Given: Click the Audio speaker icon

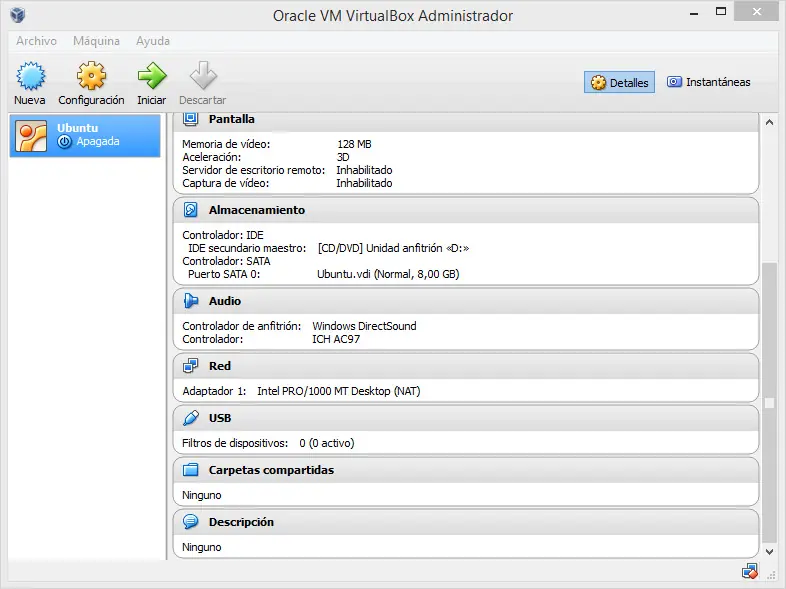Looking at the screenshot, I should click(x=190, y=301).
